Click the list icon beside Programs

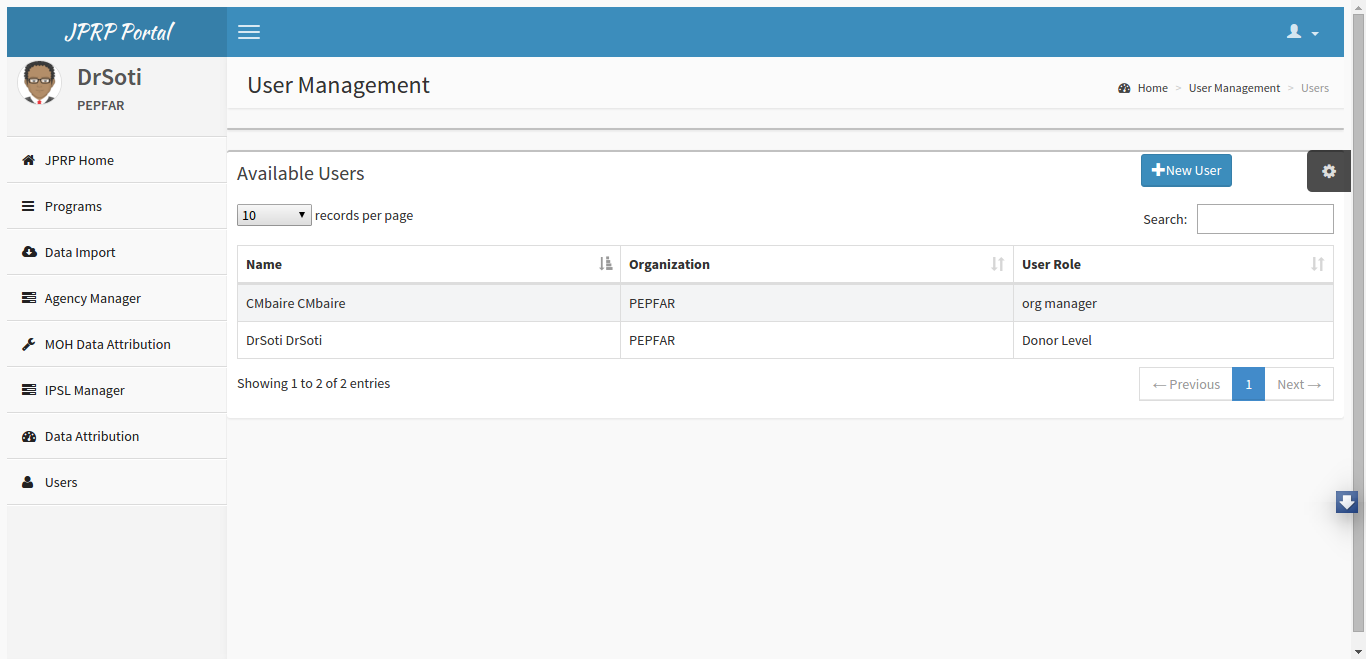(x=28, y=206)
